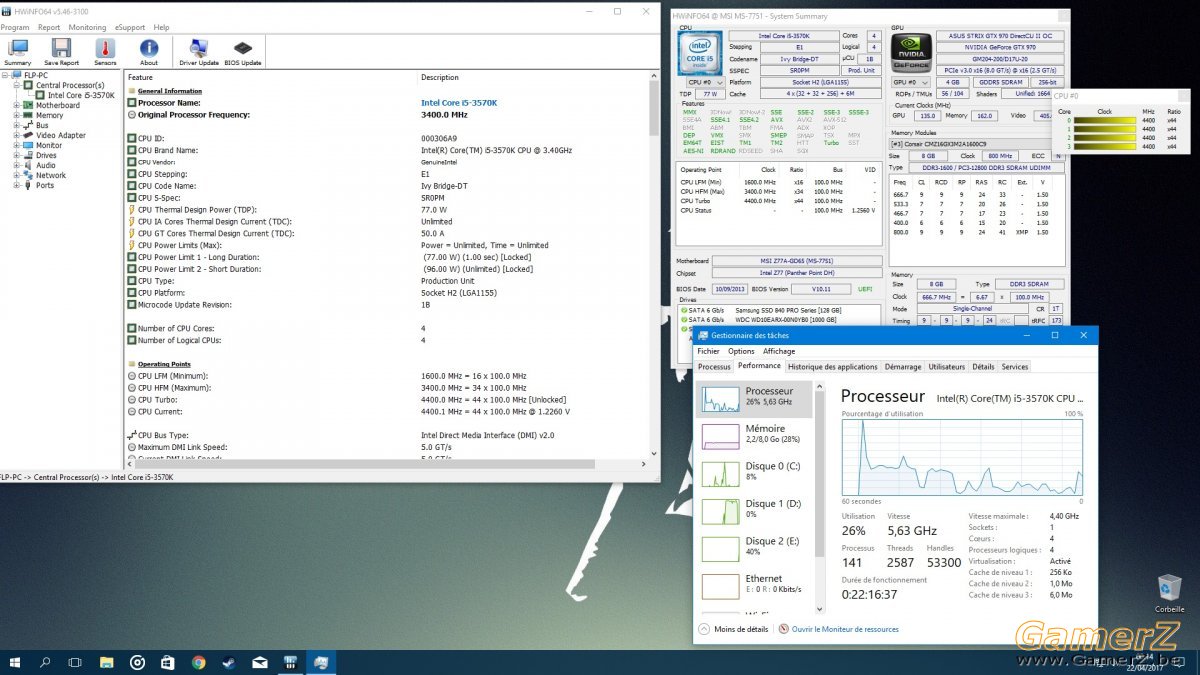Select the Audio item in the tree

click(x=46, y=165)
